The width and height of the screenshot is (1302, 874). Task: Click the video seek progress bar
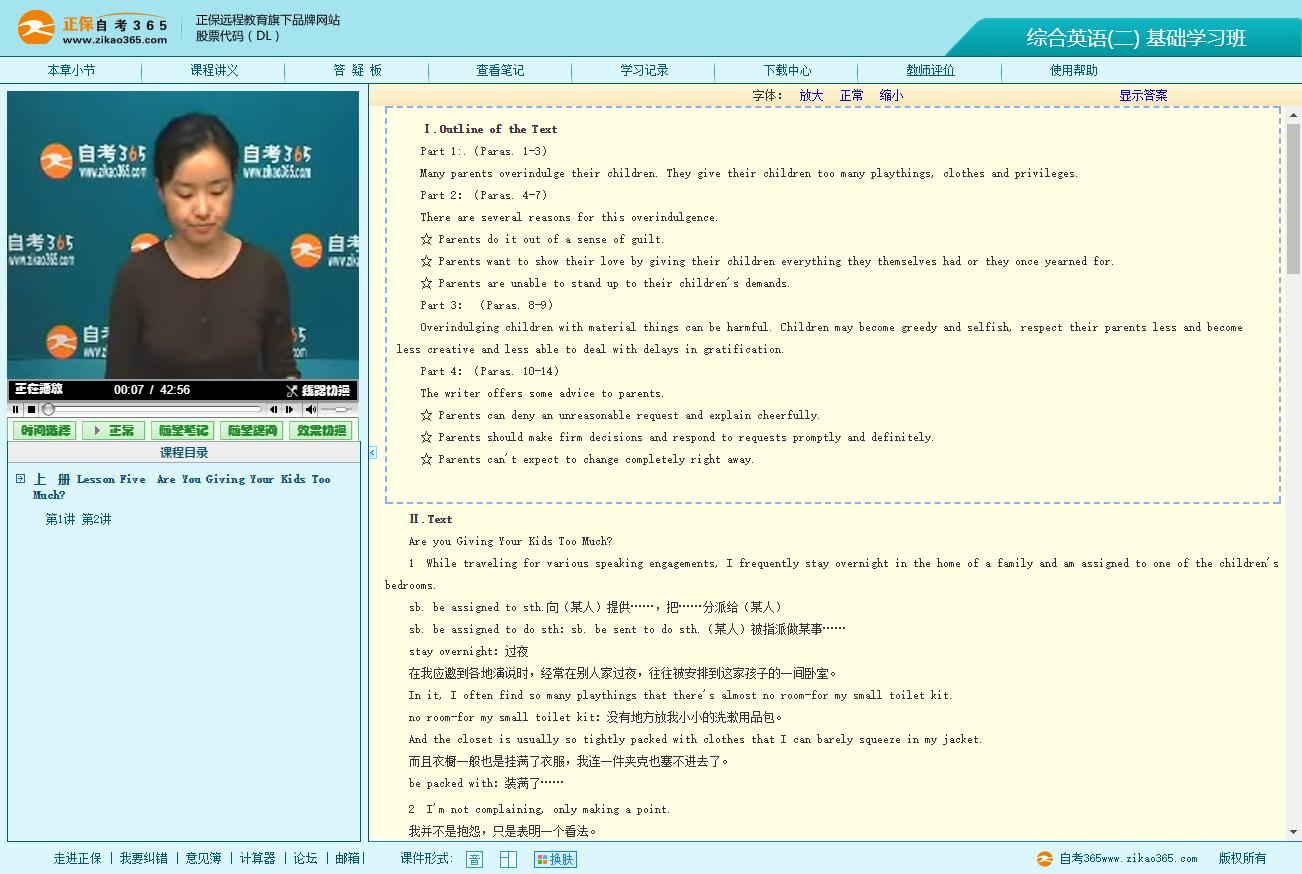point(152,409)
